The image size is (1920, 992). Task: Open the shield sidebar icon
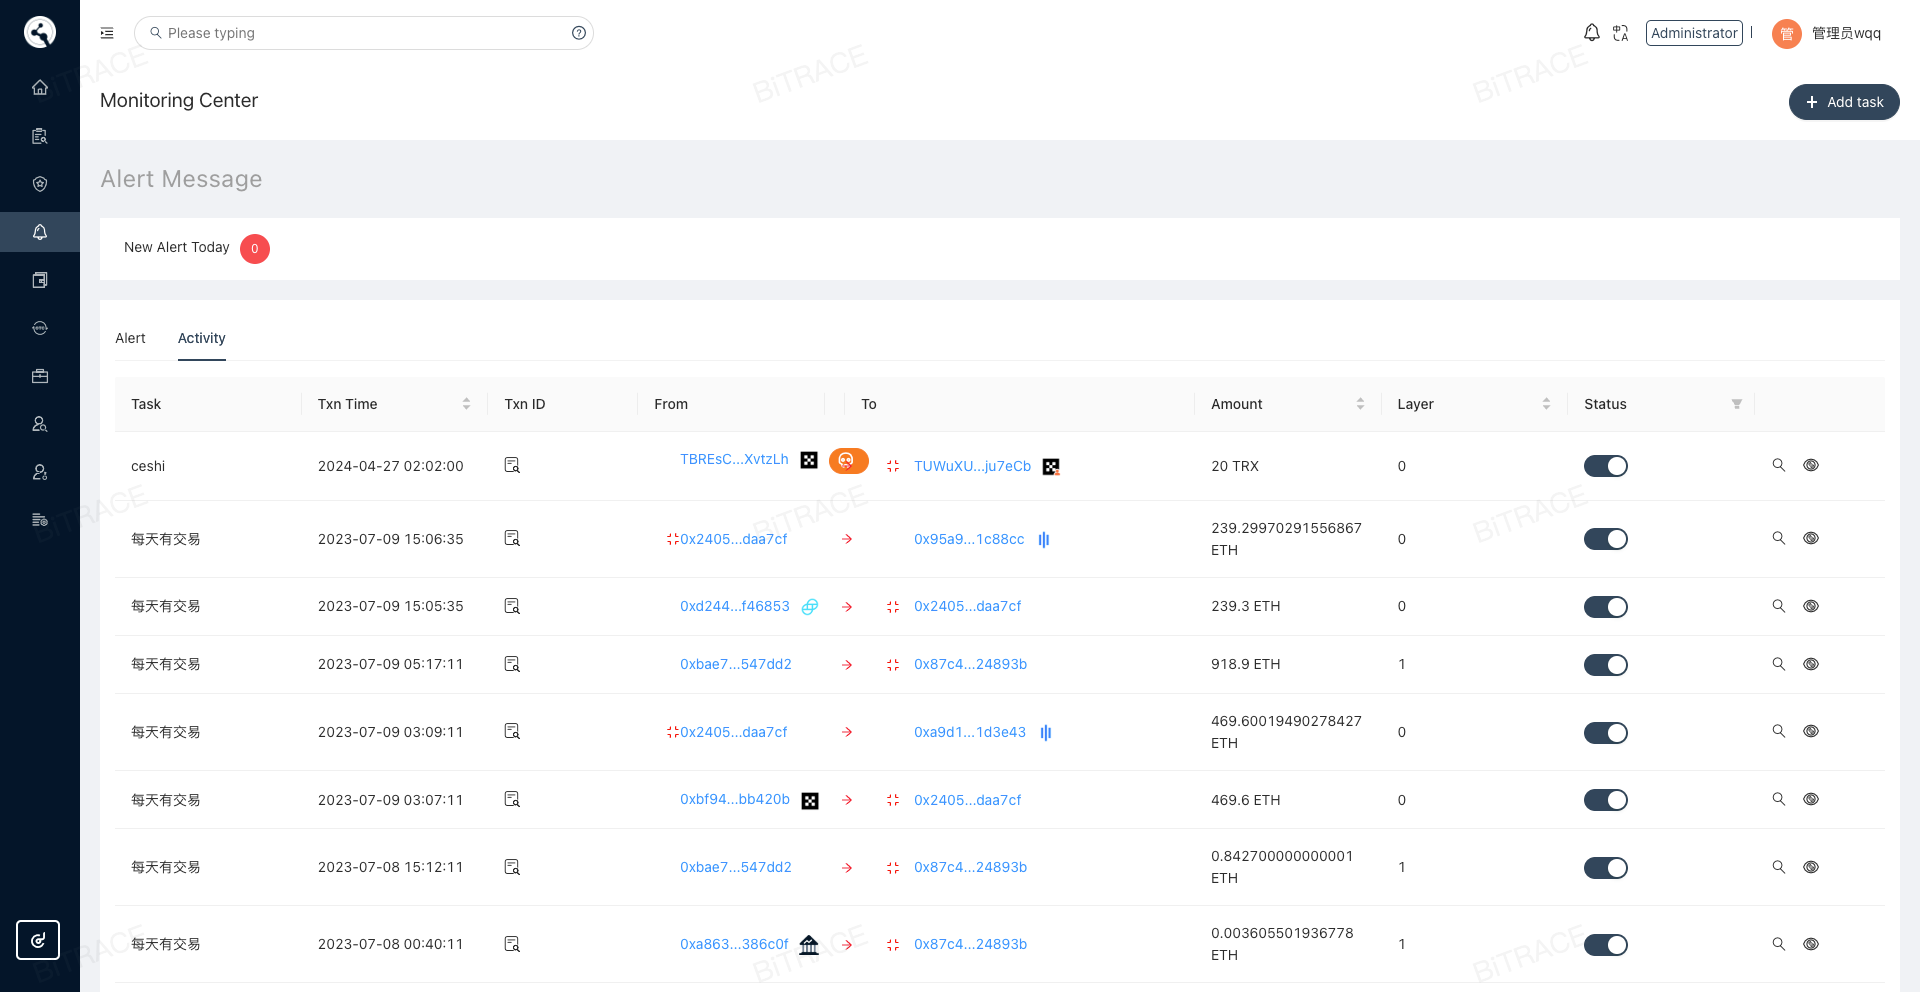tap(40, 184)
